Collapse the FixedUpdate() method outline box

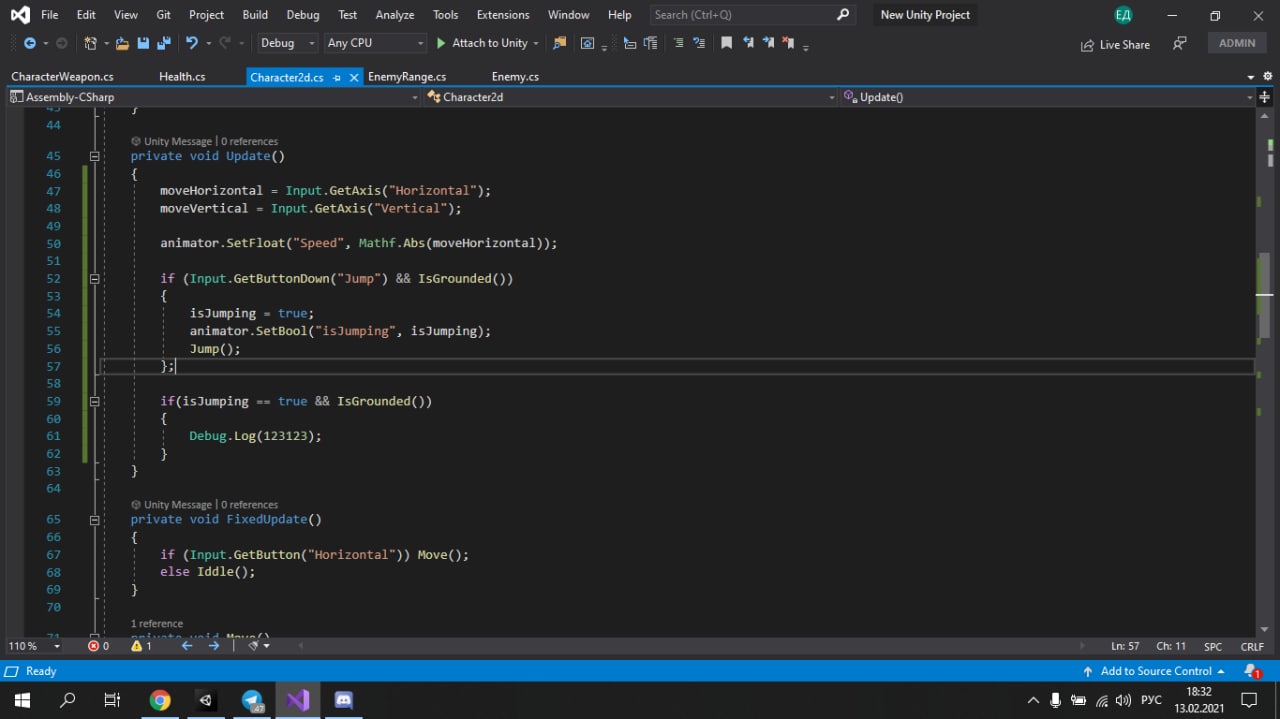point(95,520)
